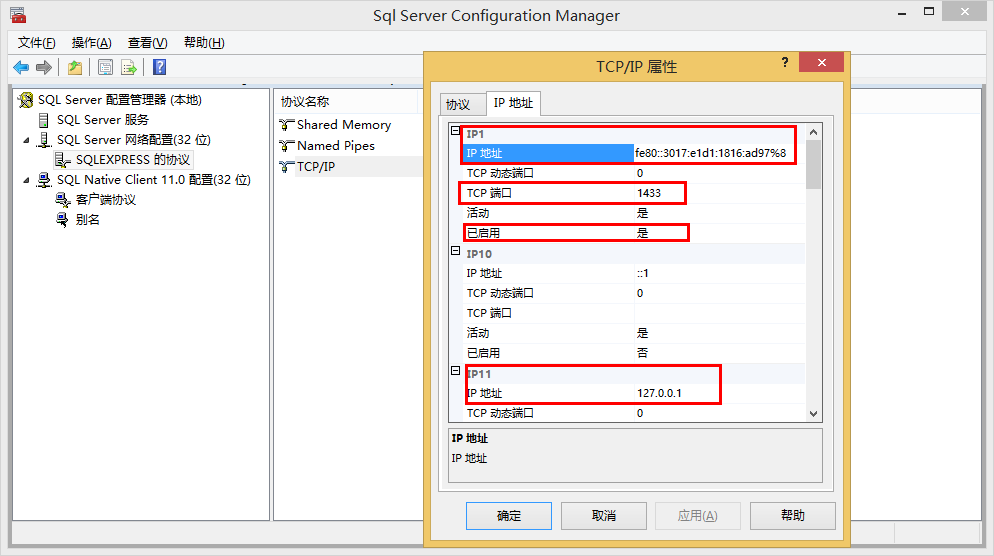Click the property list scrollbar down arrow
This screenshot has width=994, height=556.
pyautogui.click(x=813, y=413)
